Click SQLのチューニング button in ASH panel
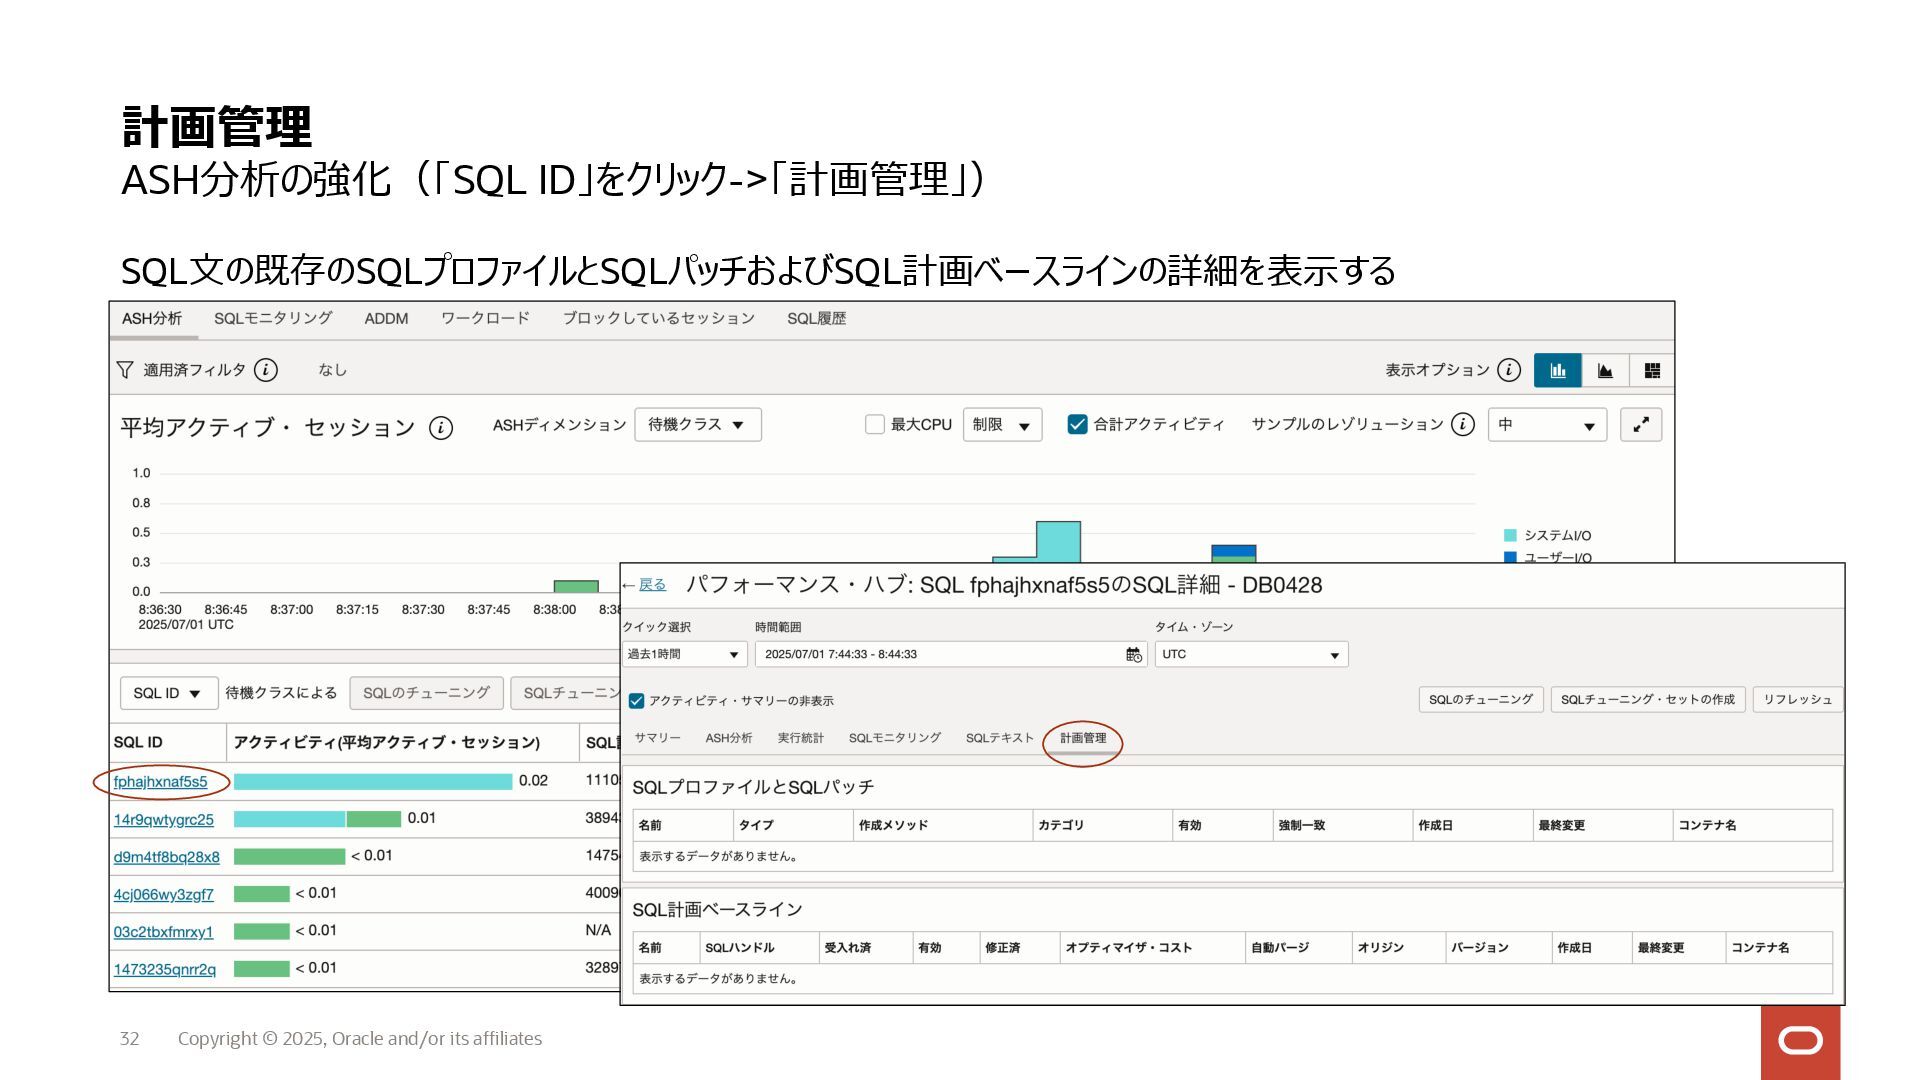 tap(426, 693)
